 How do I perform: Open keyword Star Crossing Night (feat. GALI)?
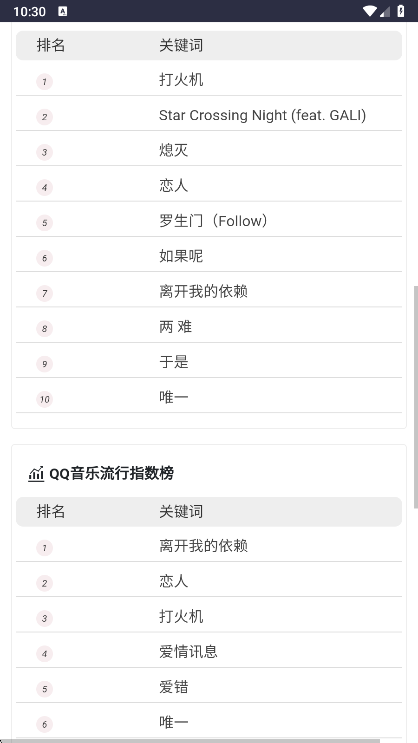coord(263,115)
